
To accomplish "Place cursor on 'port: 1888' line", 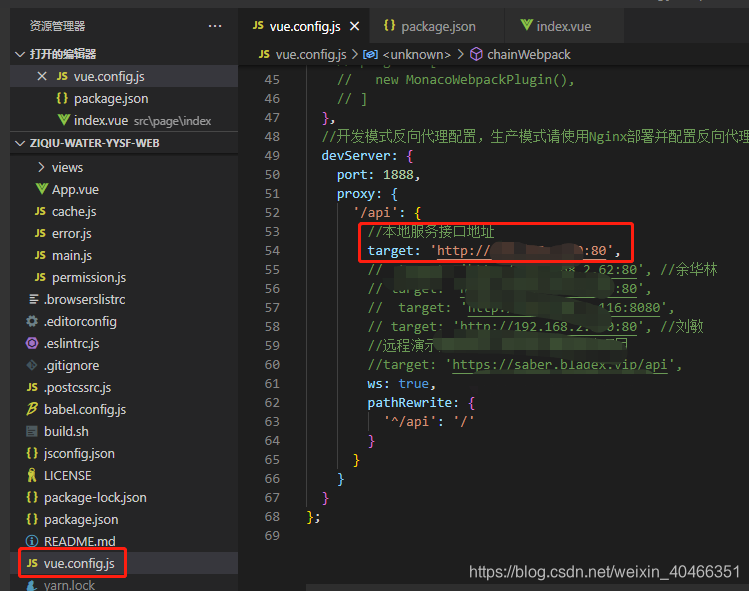I will tap(378, 175).
